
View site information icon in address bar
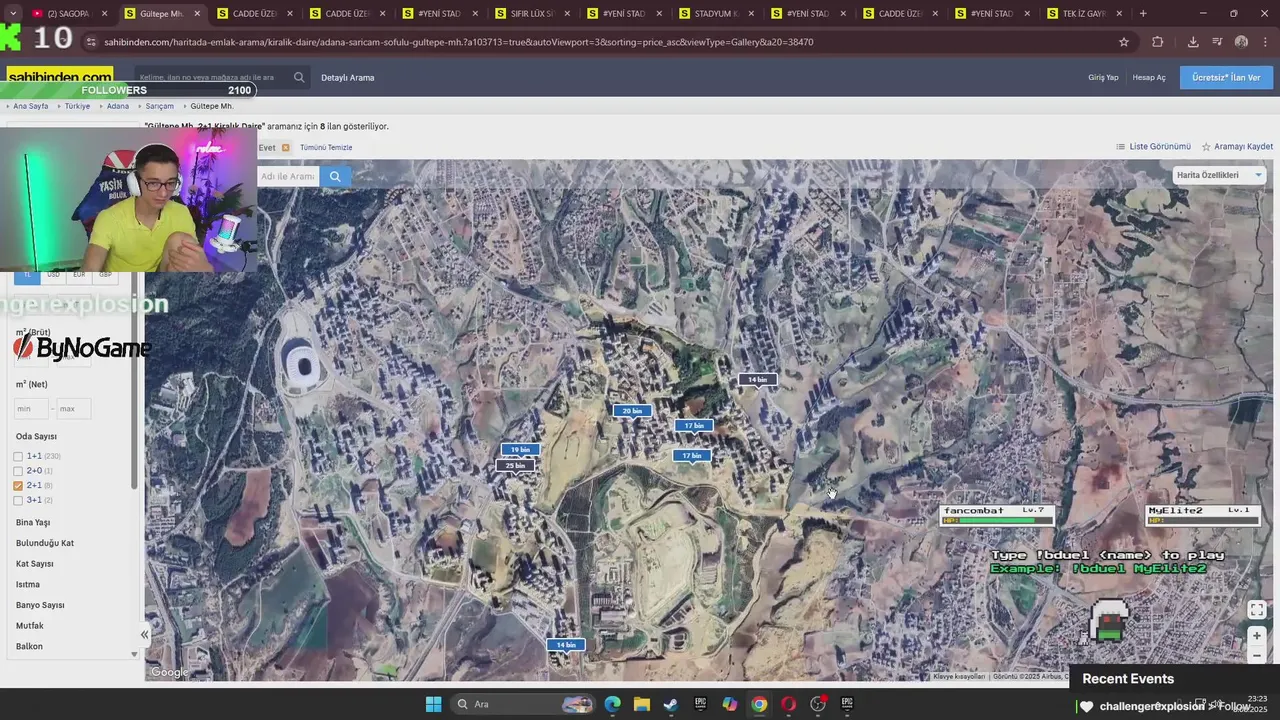pos(91,42)
